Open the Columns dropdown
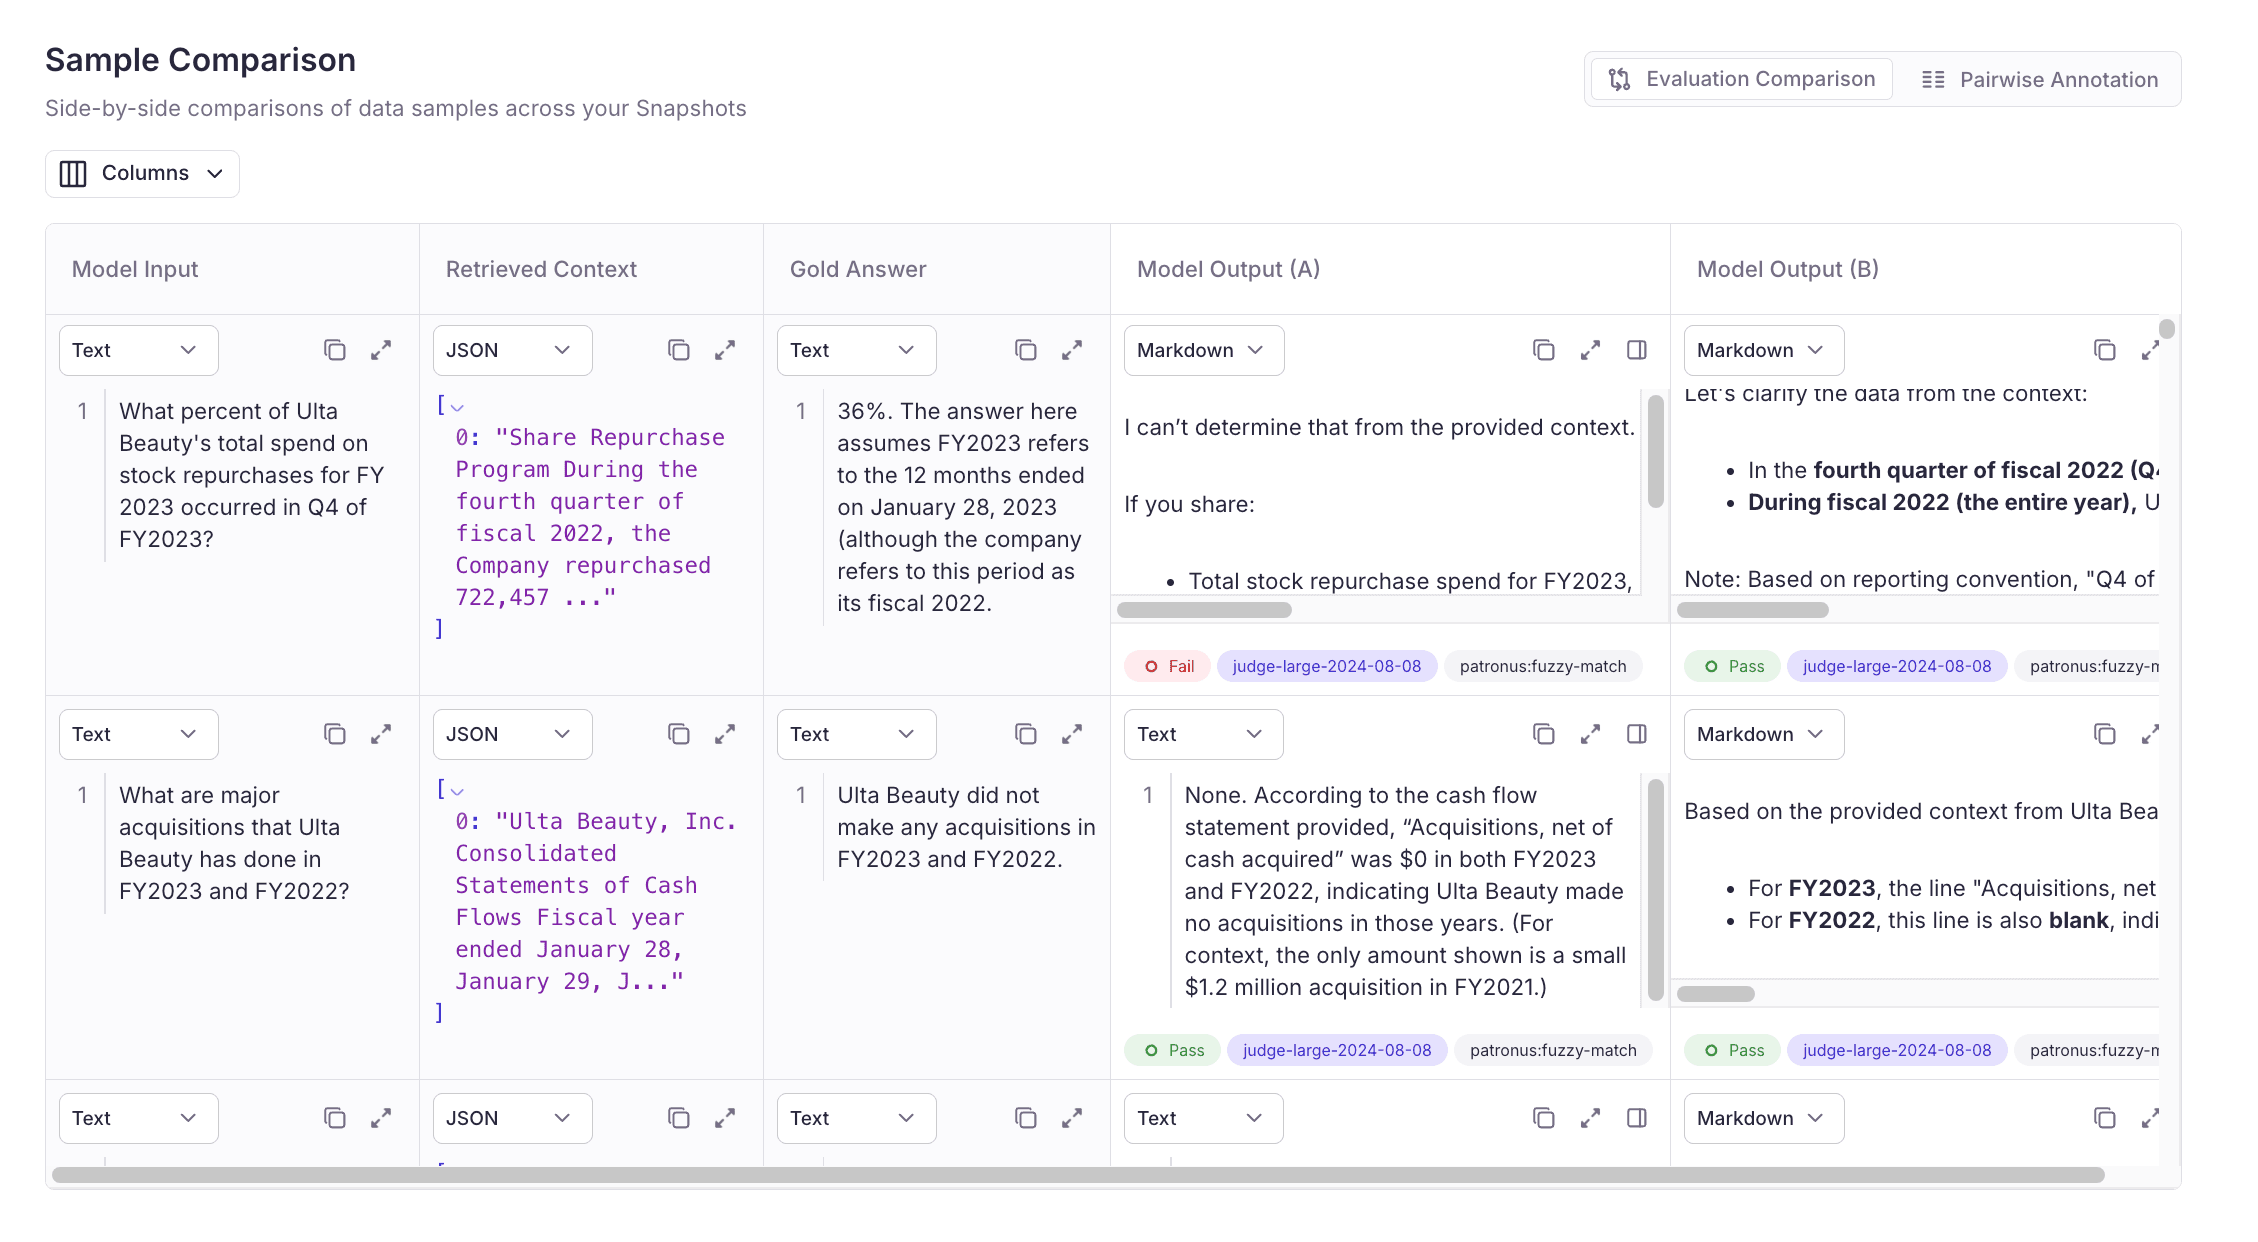Viewport: 2258px width, 1242px height. (142, 173)
